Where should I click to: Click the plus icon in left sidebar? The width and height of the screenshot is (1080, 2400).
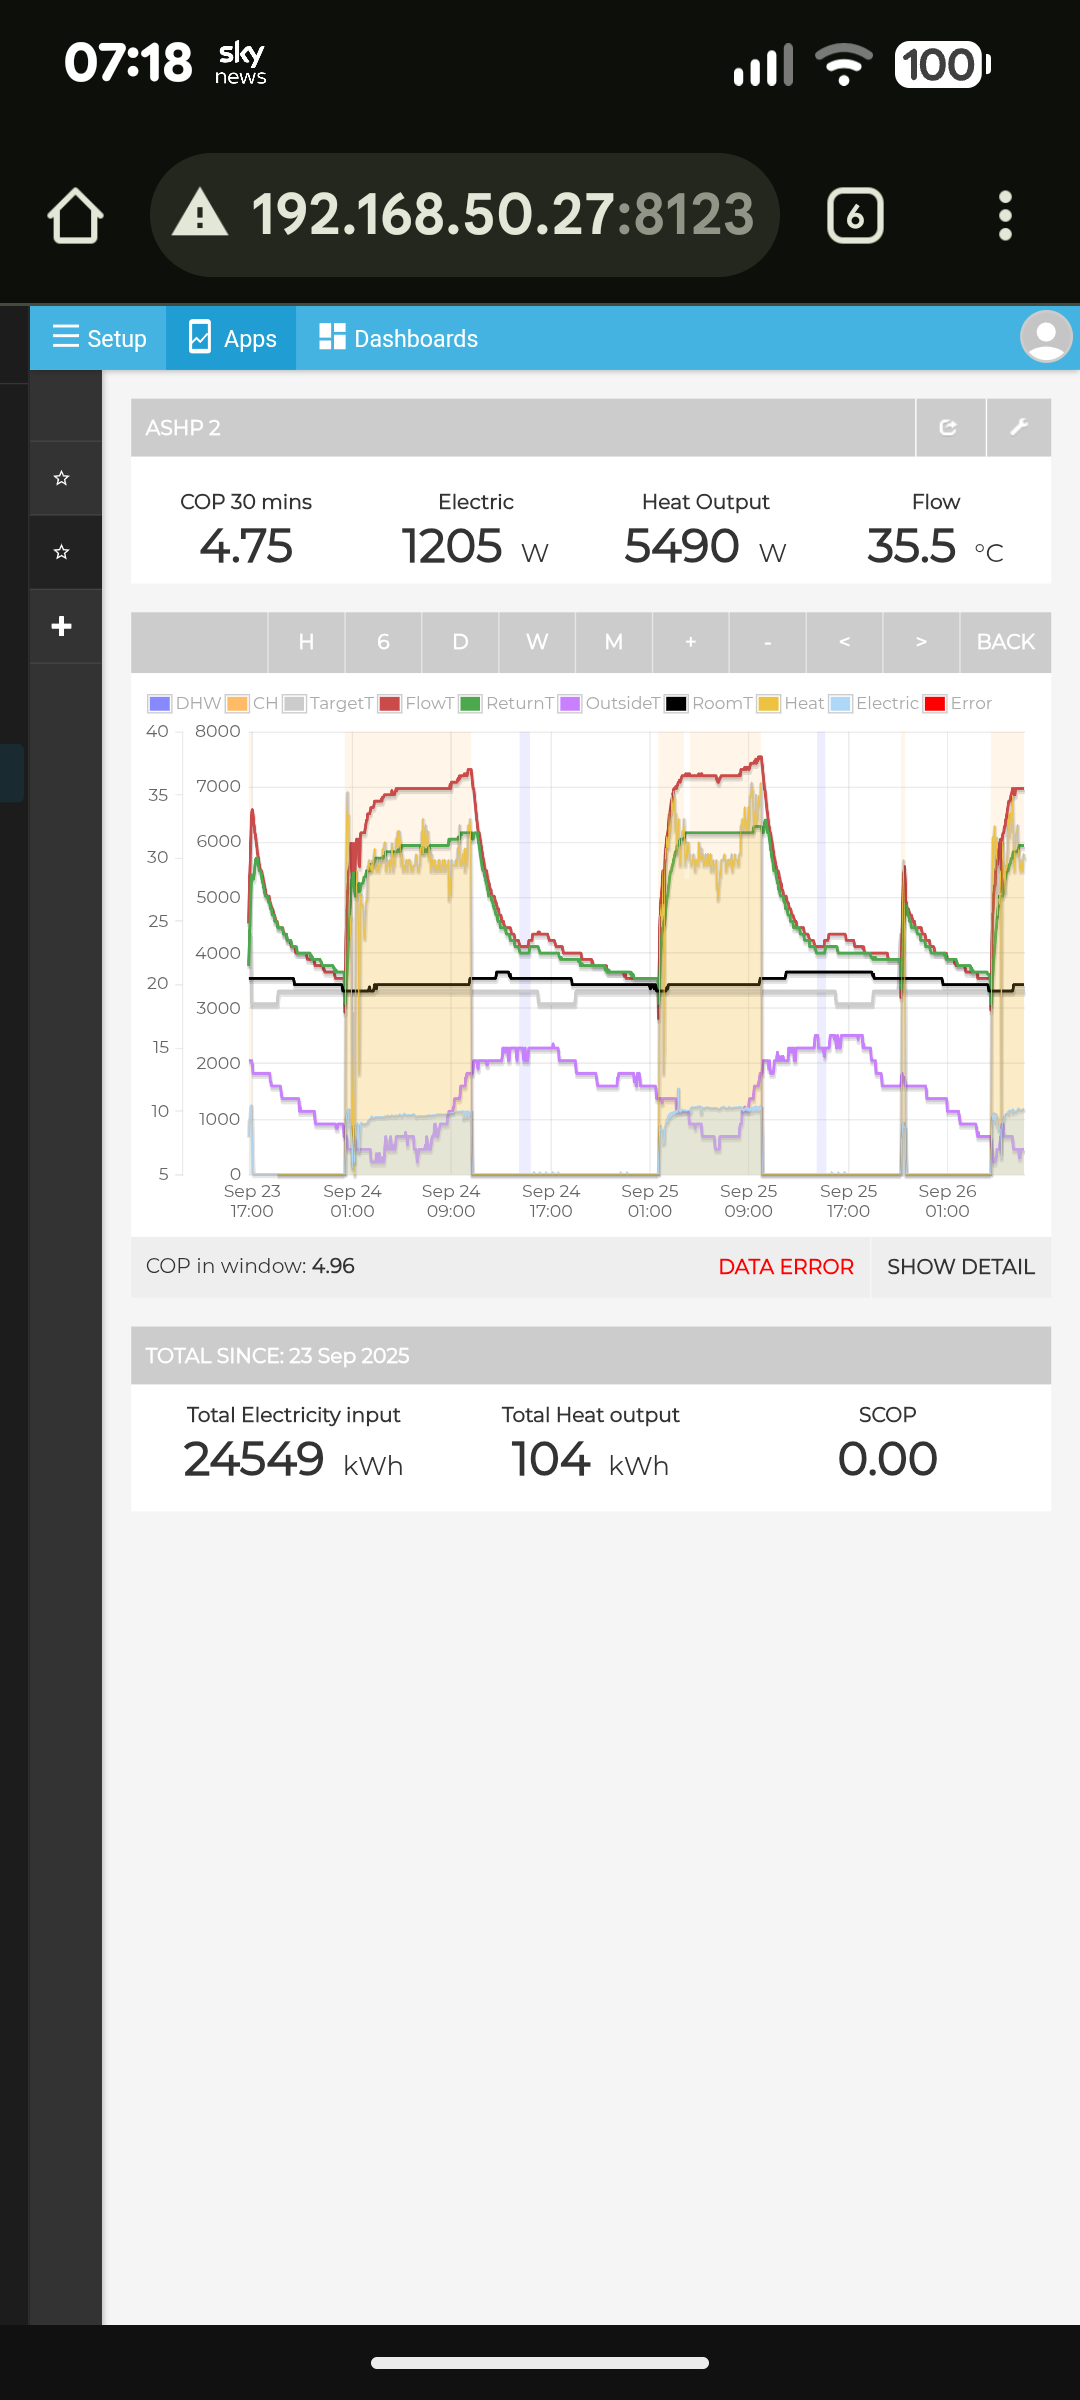point(62,626)
